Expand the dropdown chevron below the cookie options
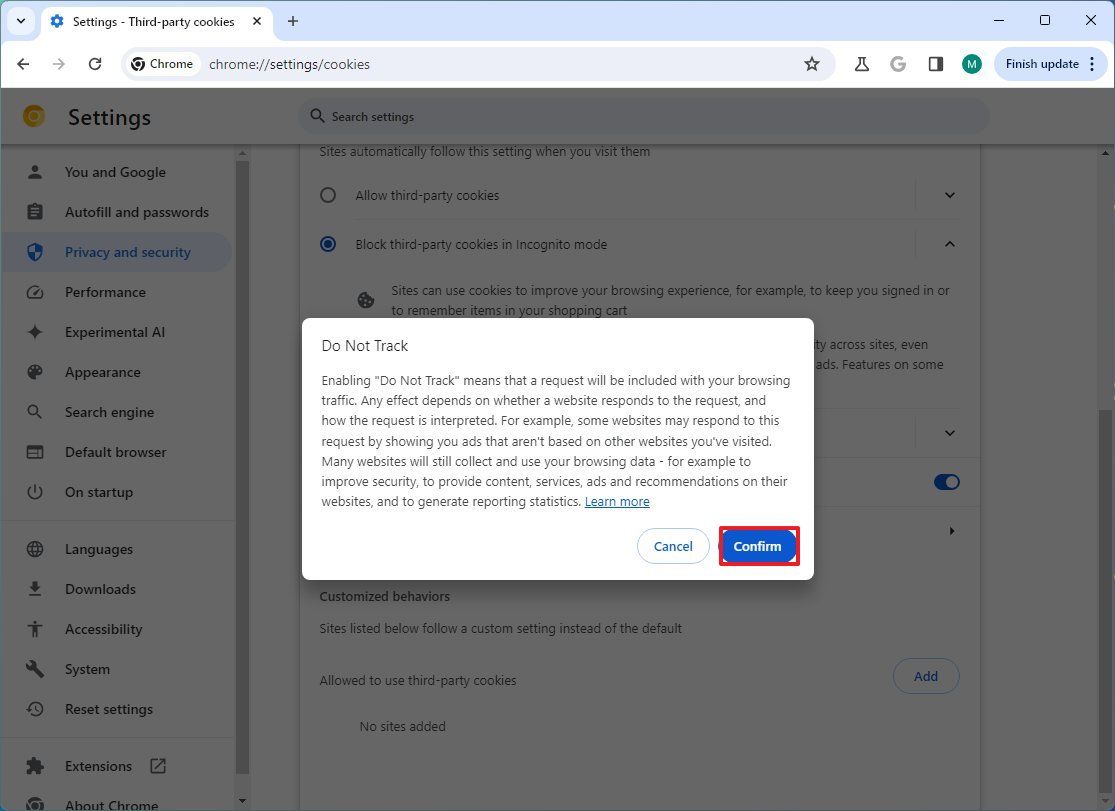 (949, 432)
